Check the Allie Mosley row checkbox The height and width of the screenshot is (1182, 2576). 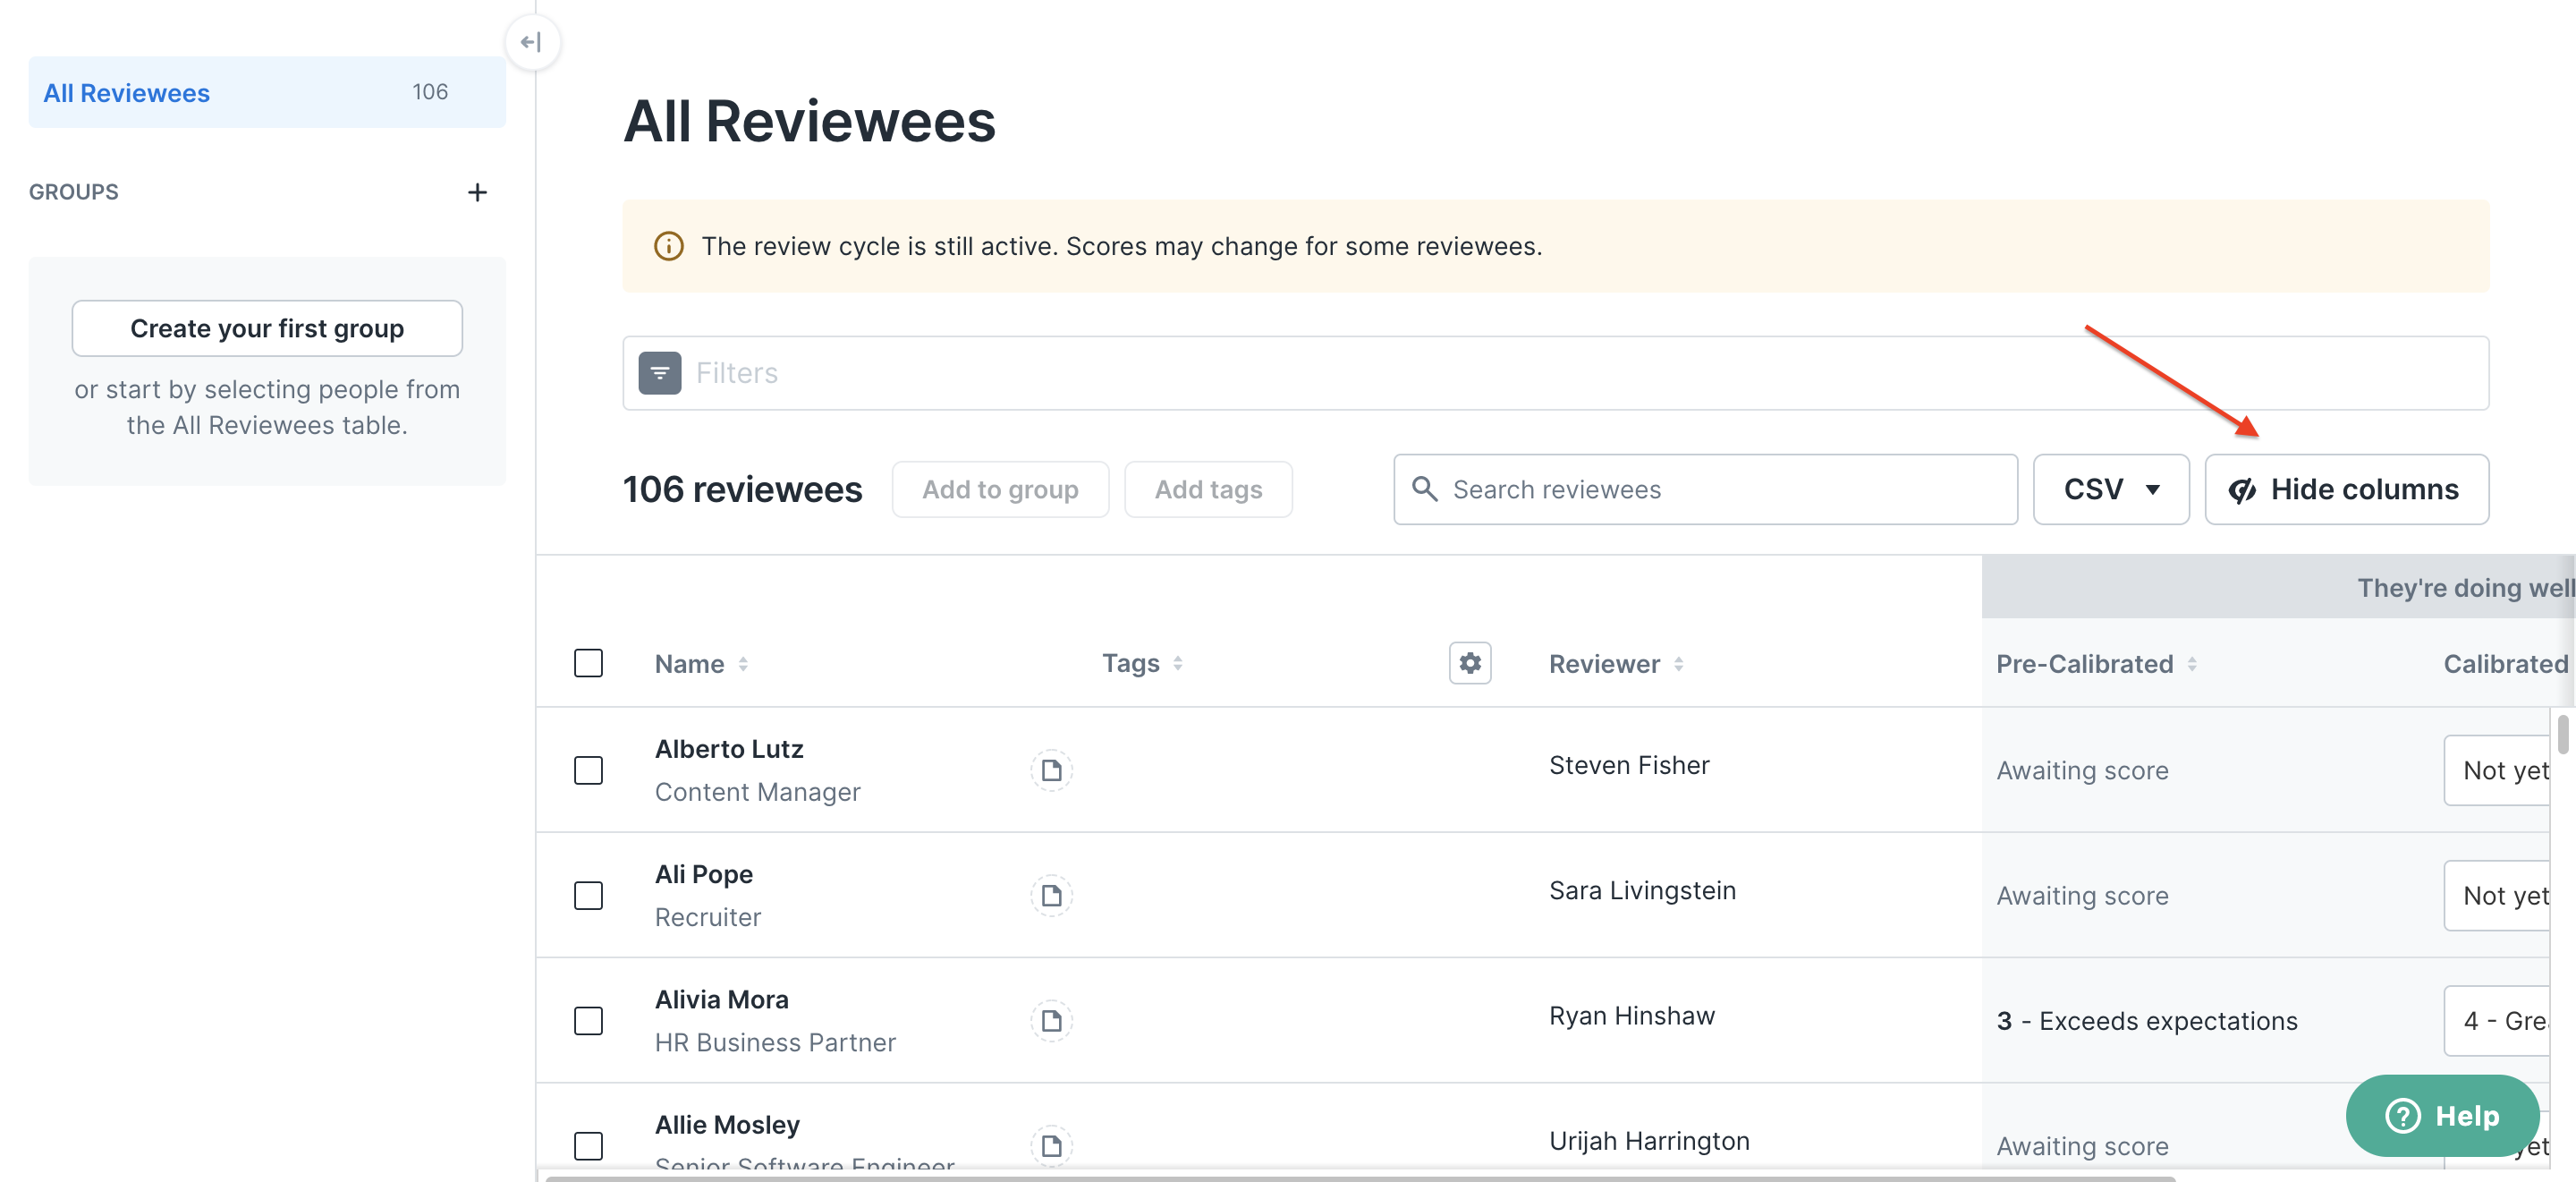tap(588, 1145)
